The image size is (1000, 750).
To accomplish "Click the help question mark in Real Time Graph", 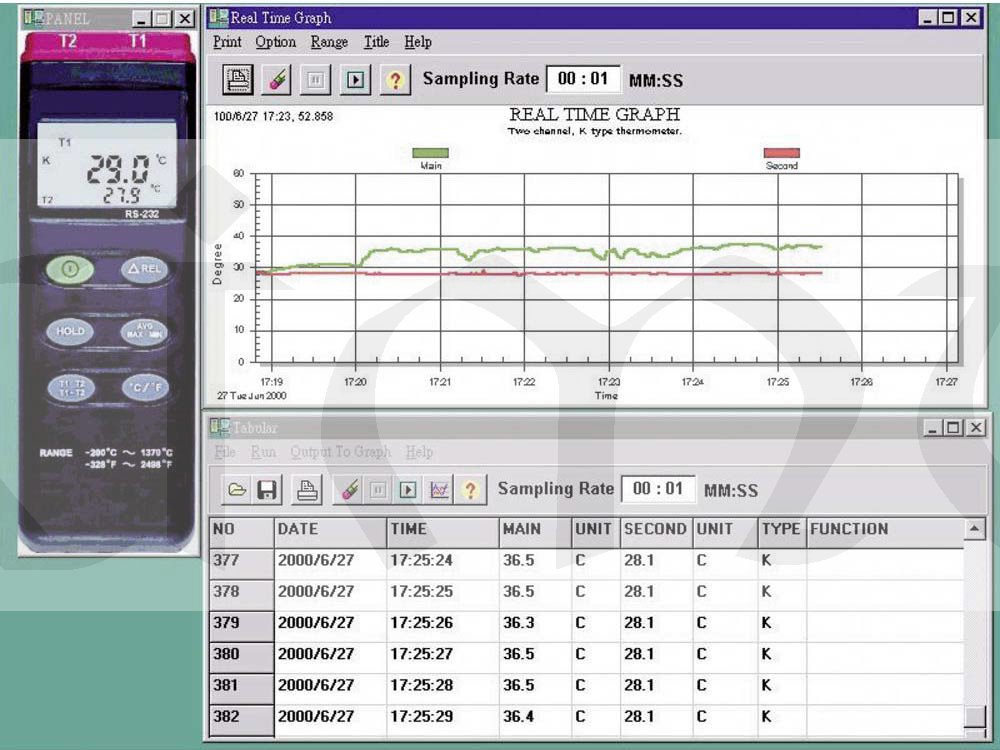I will (x=395, y=79).
